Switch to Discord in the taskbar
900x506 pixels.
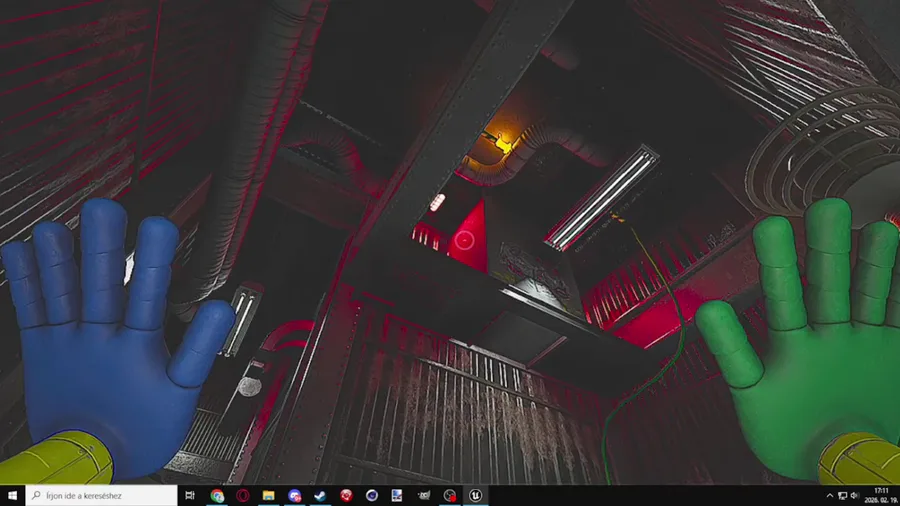[x=294, y=495]
